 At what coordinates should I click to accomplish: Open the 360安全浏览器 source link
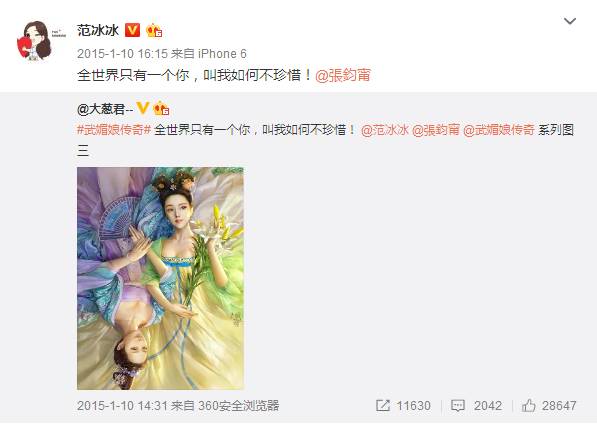(x=238, y=406)
